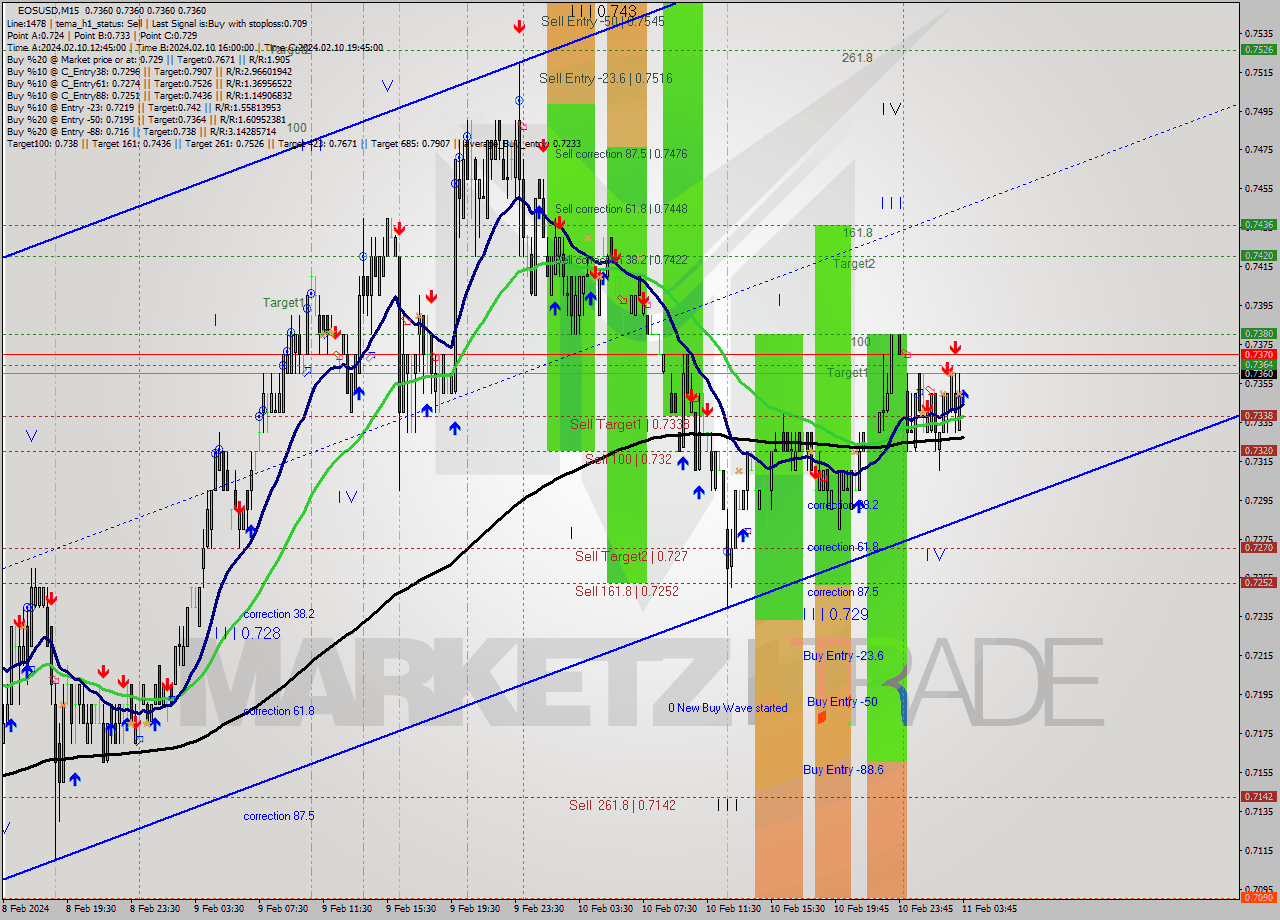The image size is (1280, 920).
Task: Click the '10 Feb 19:45' time axis label
Action: (x=862, y=909)
